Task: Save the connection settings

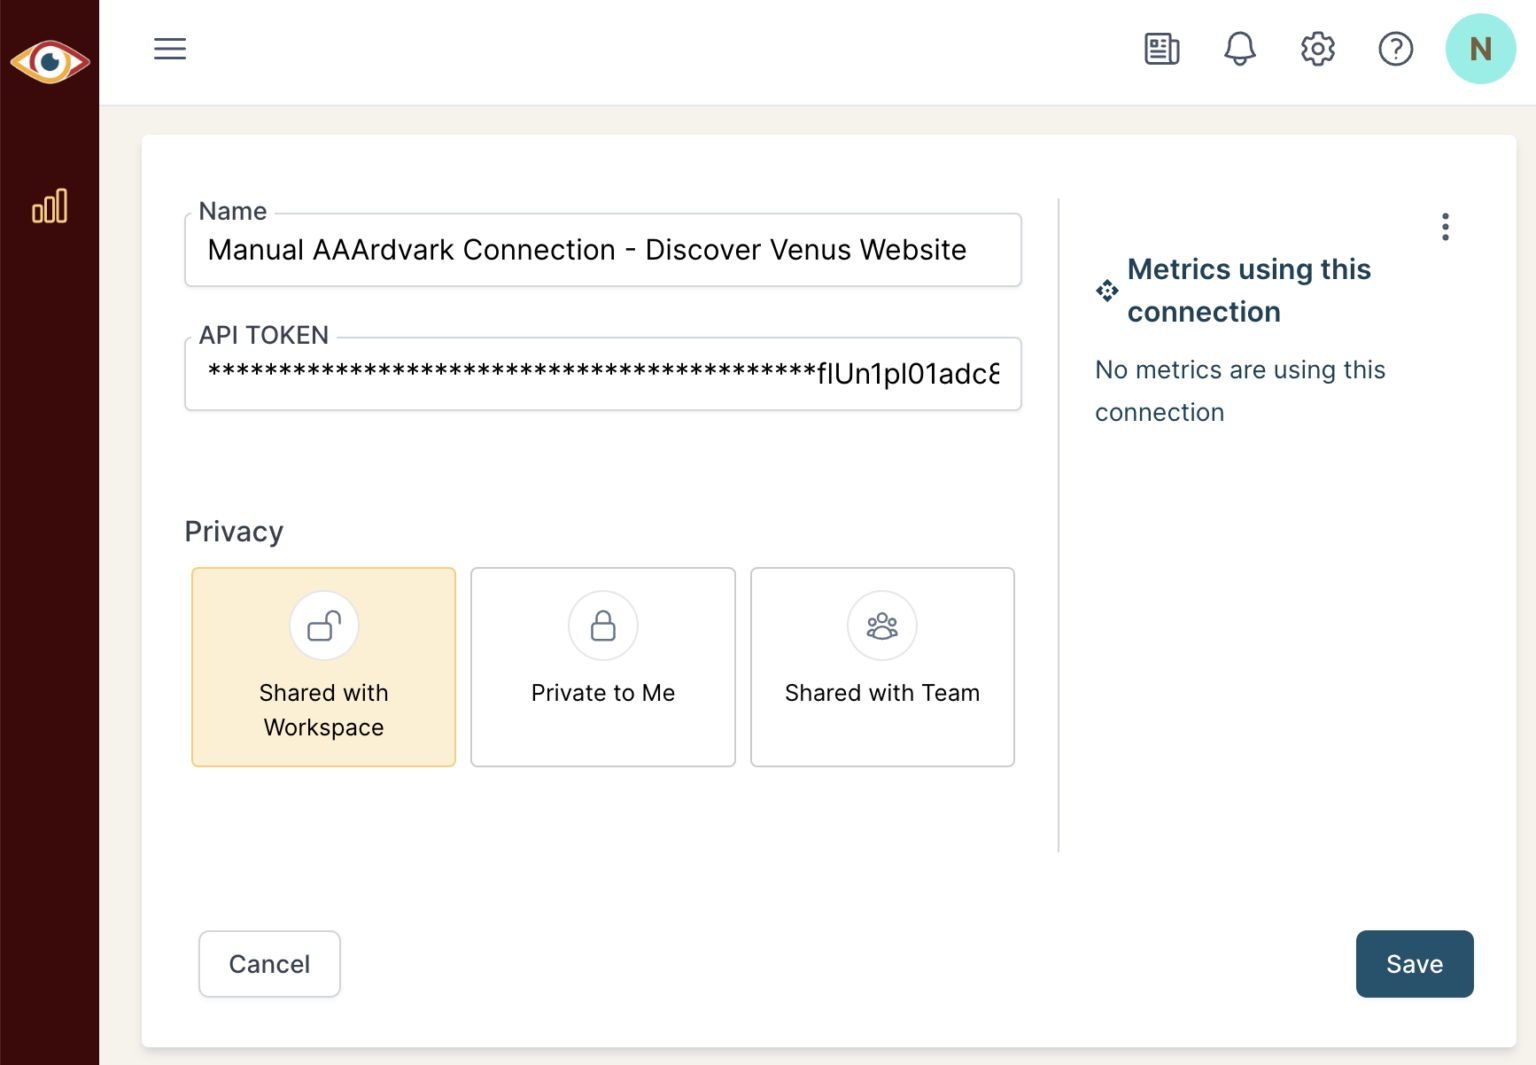Action: (x=1414, y=964)
